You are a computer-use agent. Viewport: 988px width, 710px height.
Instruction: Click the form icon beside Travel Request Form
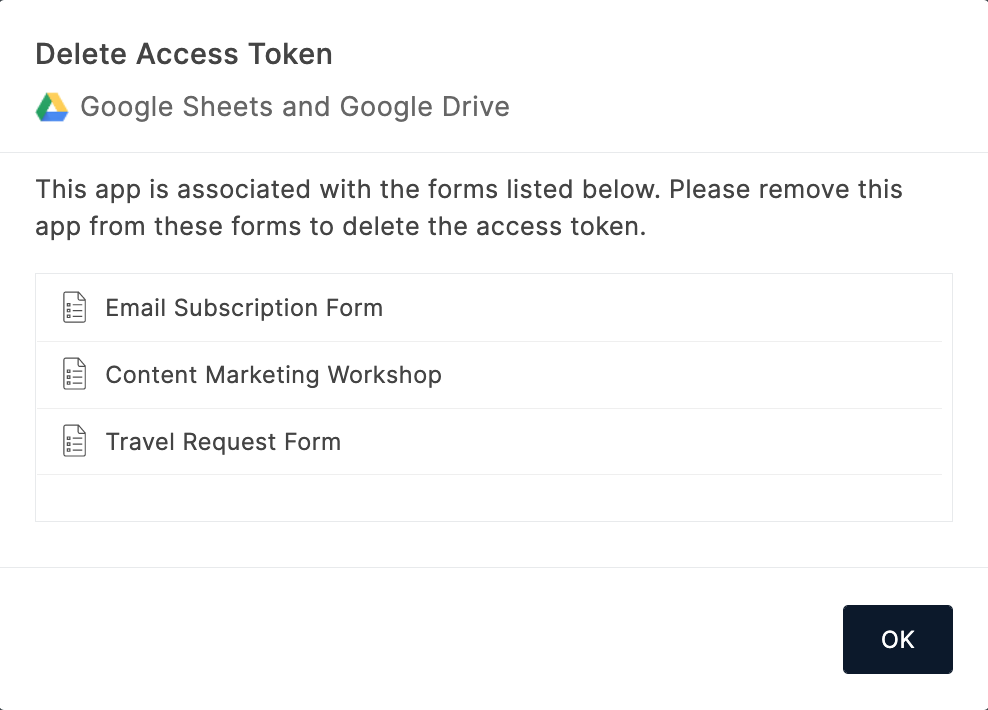(75, 442)
